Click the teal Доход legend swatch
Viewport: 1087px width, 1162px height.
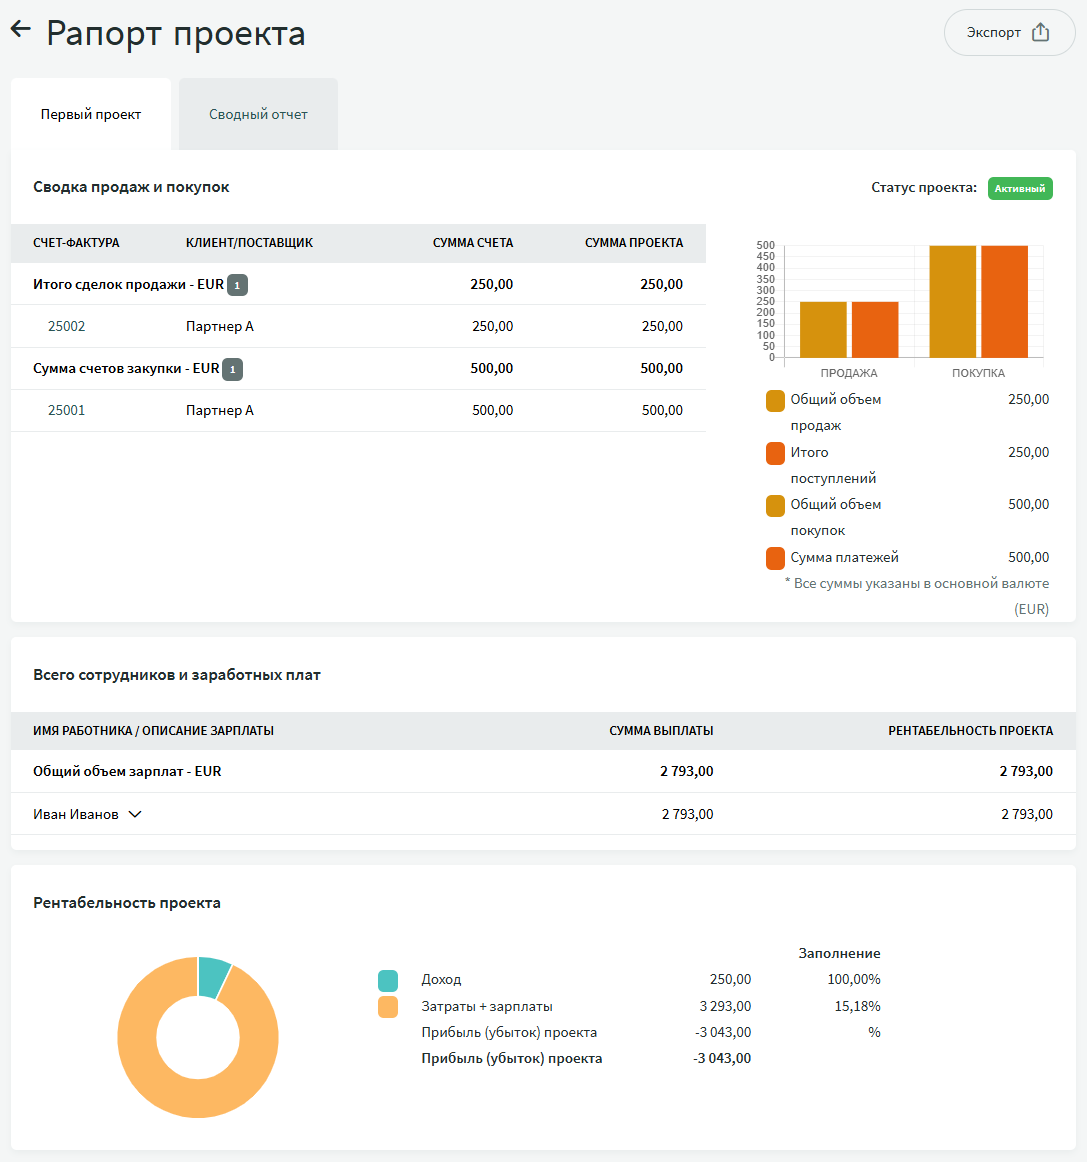388,980
